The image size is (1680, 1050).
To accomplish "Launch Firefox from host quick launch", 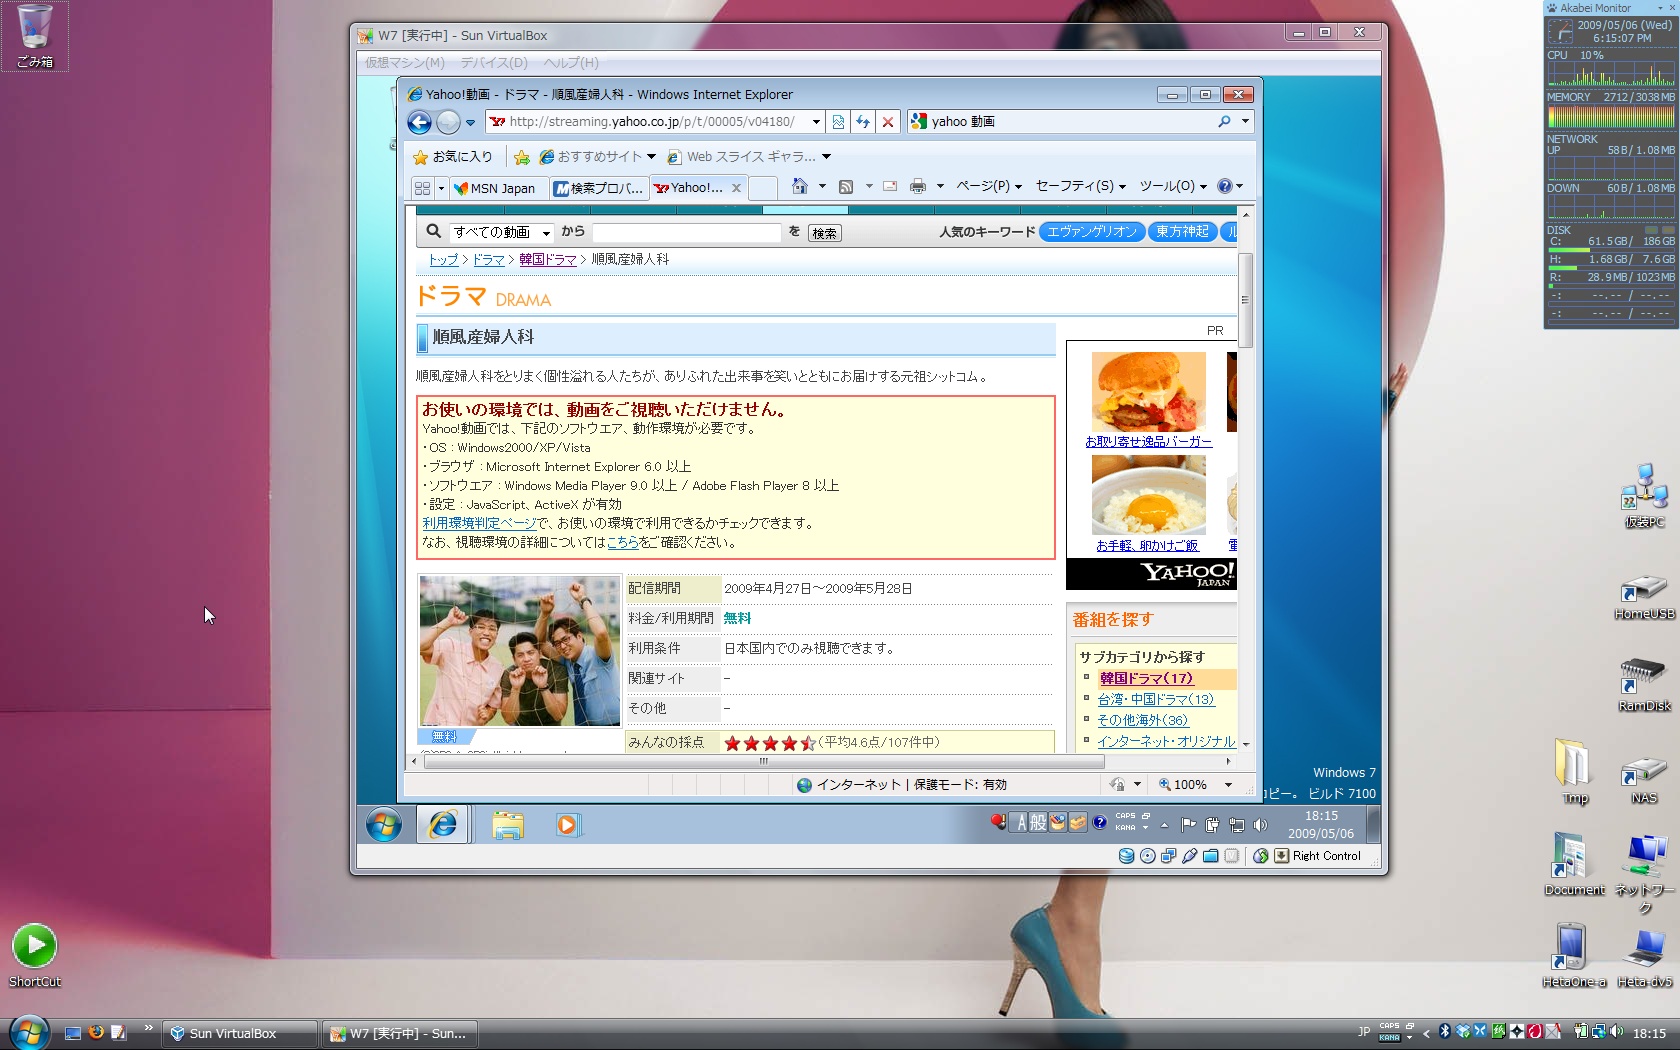I will point(96,1033).
